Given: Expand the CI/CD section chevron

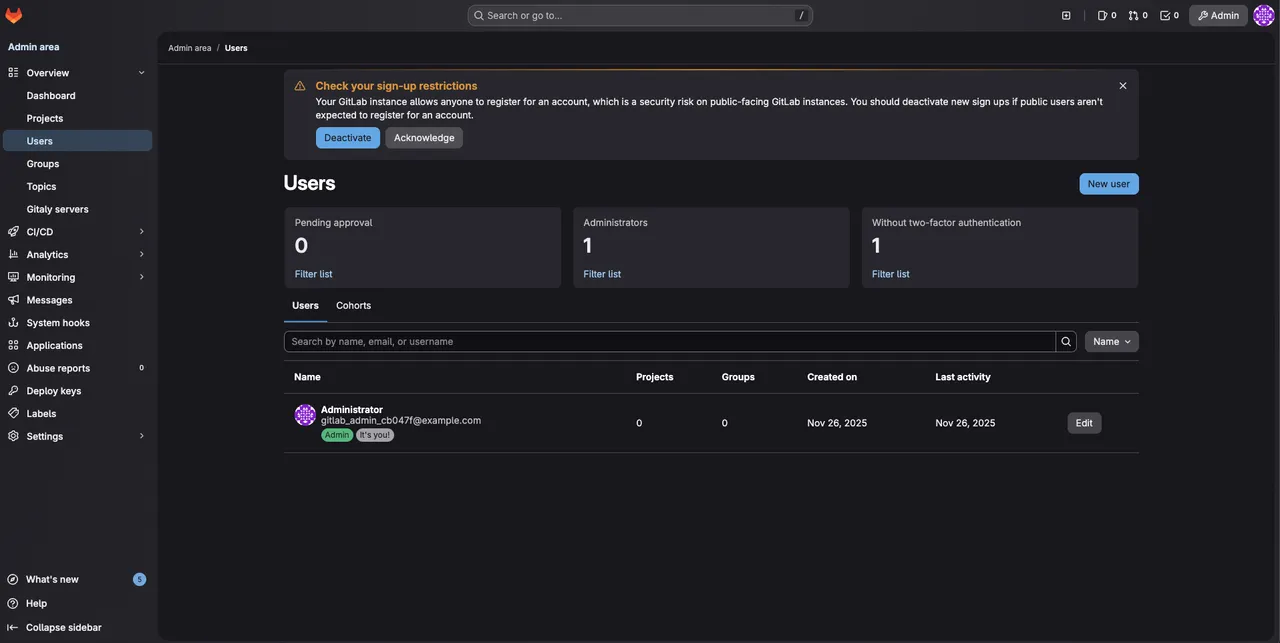Looking at the screenshot, I should click(x=141, y=232).
